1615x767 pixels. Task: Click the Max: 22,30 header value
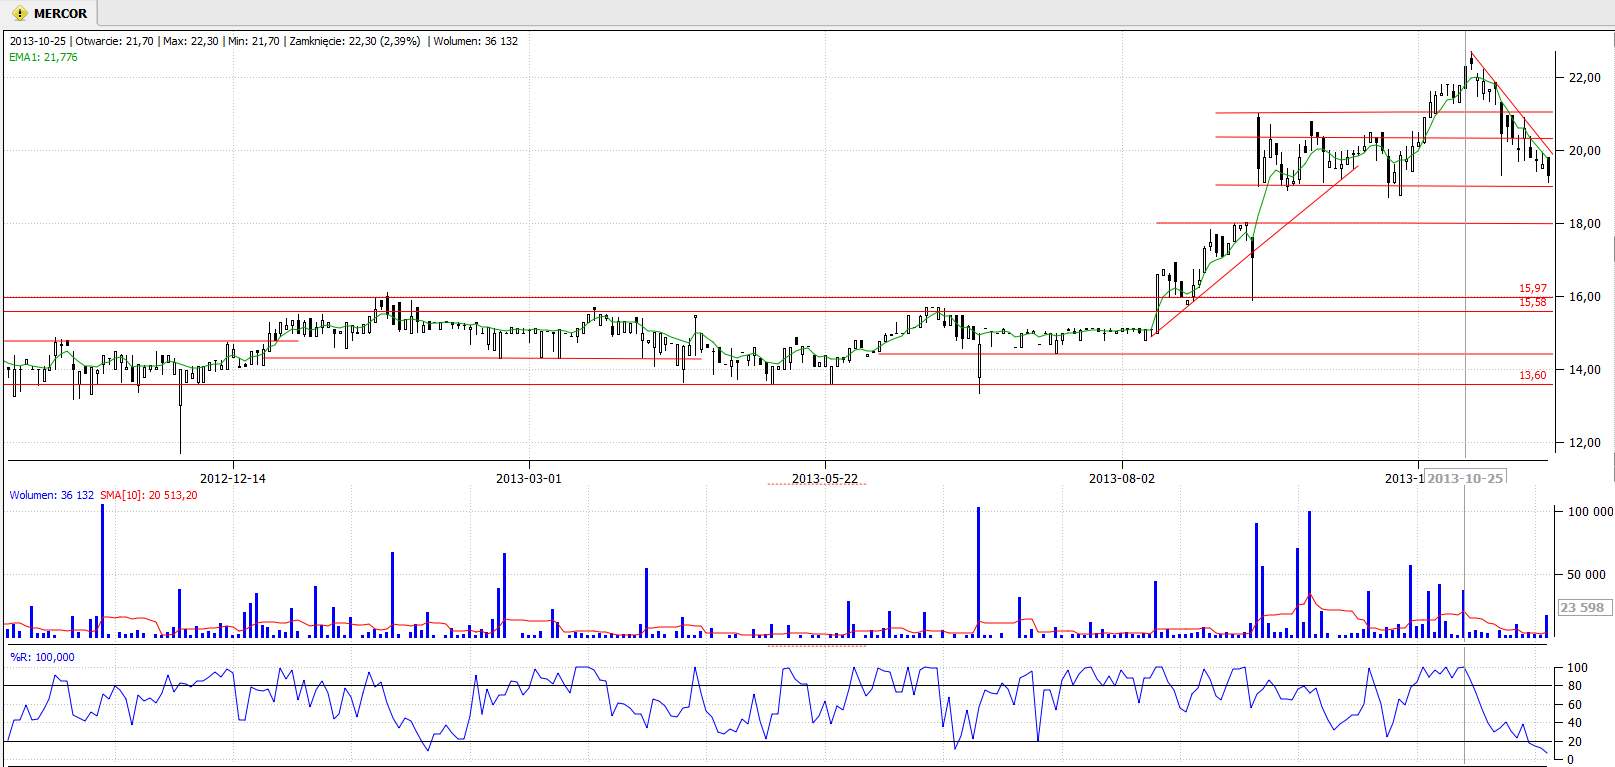[190, 41]
